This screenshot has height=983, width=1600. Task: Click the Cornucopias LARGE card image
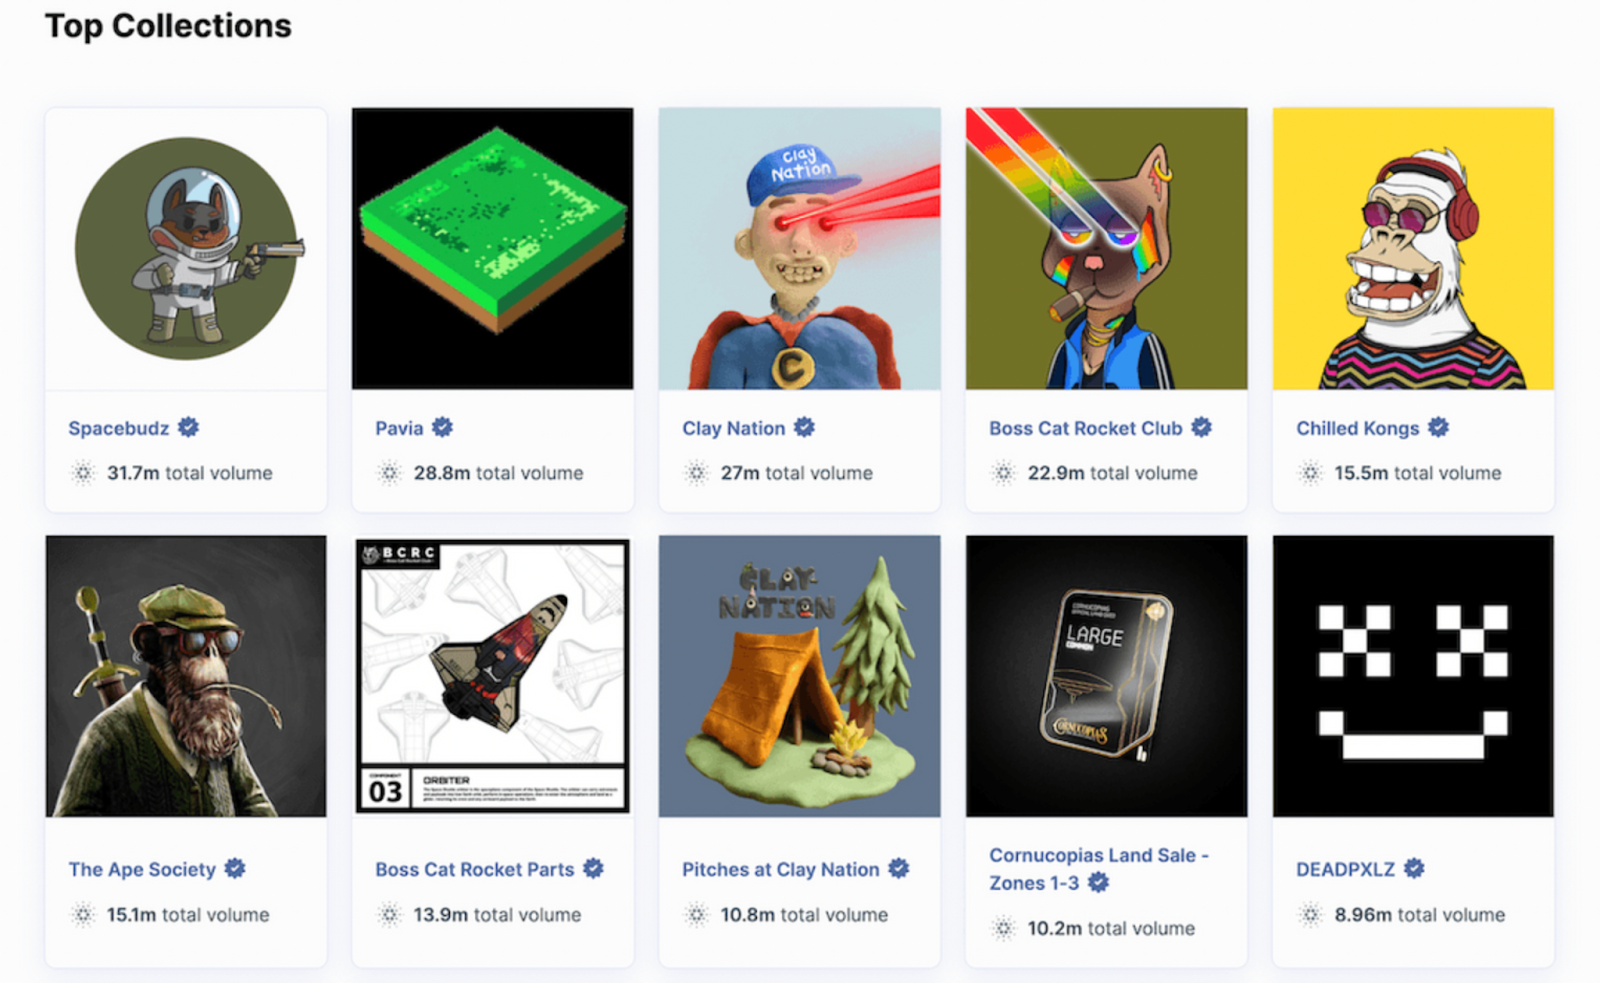tap(1106, 676)
